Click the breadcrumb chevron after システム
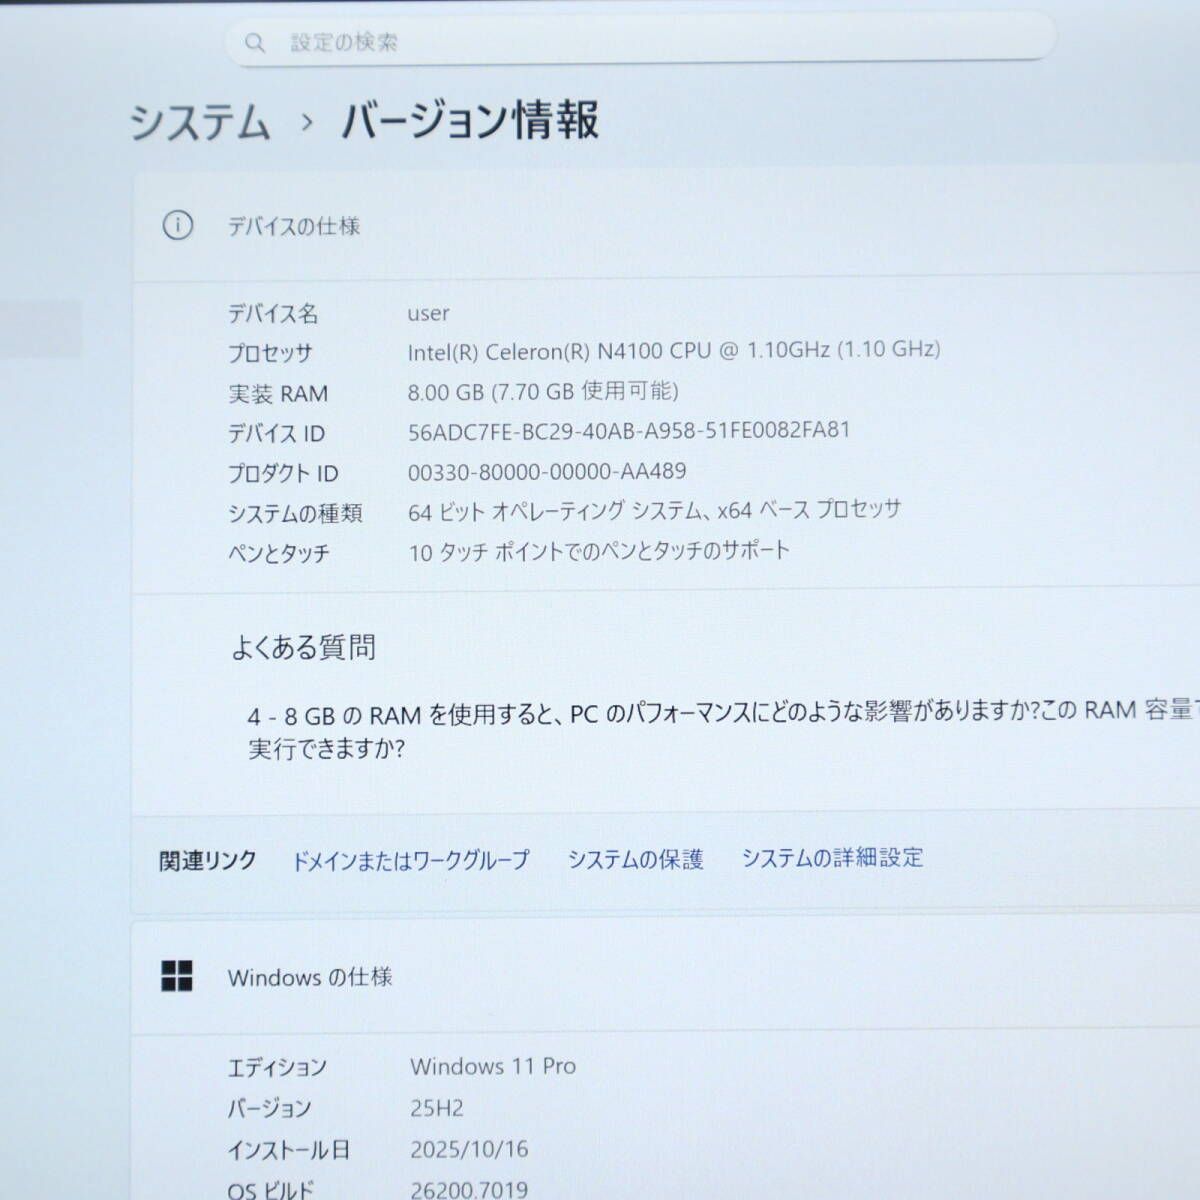 (x=307, y=123)
